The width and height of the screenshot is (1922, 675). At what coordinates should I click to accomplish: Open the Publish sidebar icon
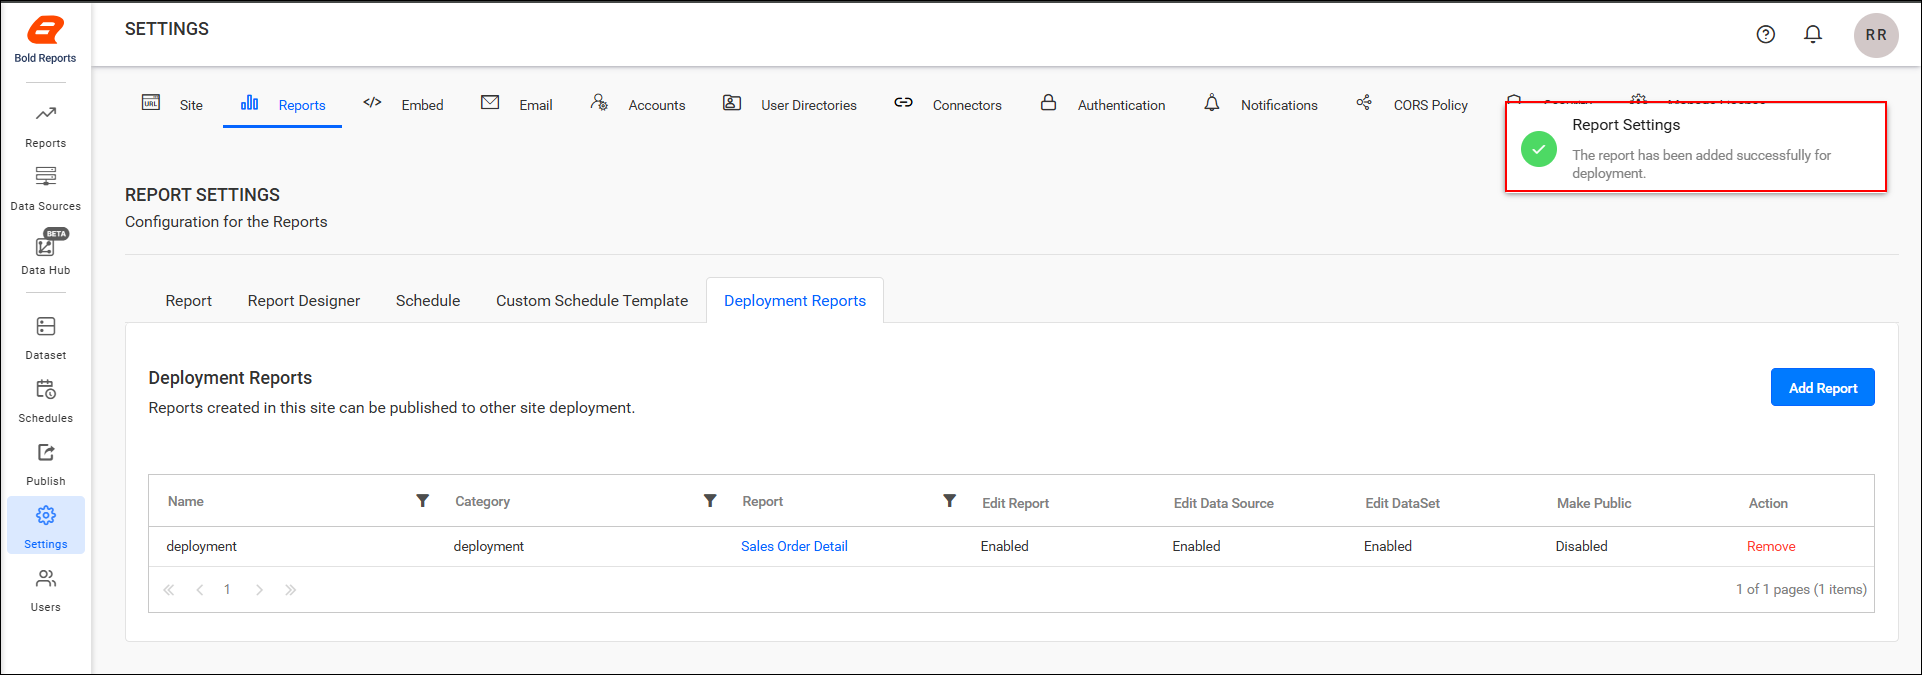pos(46,464)
